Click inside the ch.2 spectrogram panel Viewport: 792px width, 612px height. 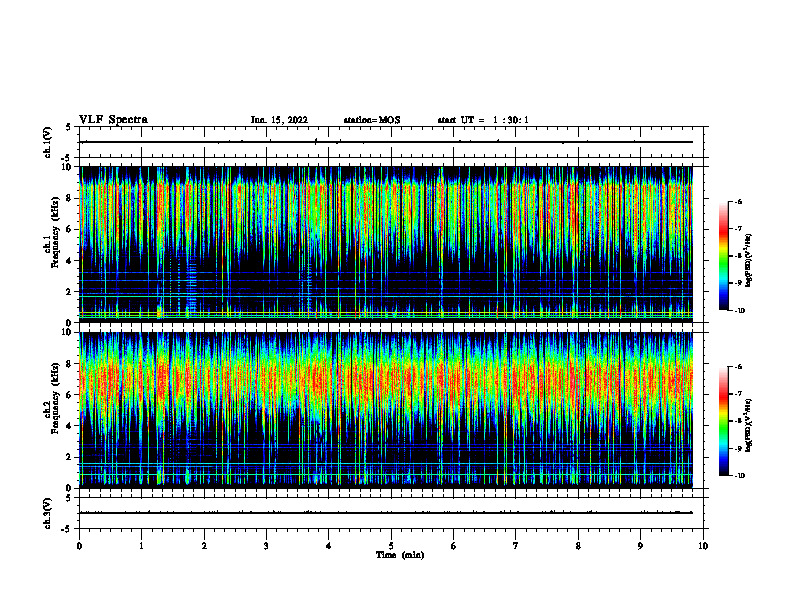pyautogui.click(x=386, y=410)
